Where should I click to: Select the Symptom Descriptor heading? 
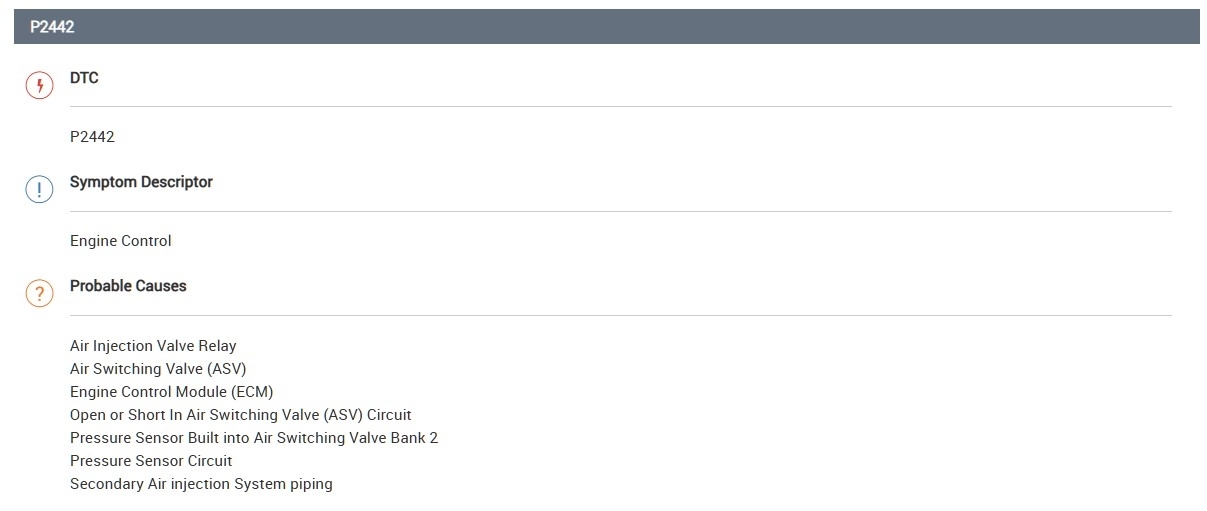pyautogui.click(x=141, y=182)
